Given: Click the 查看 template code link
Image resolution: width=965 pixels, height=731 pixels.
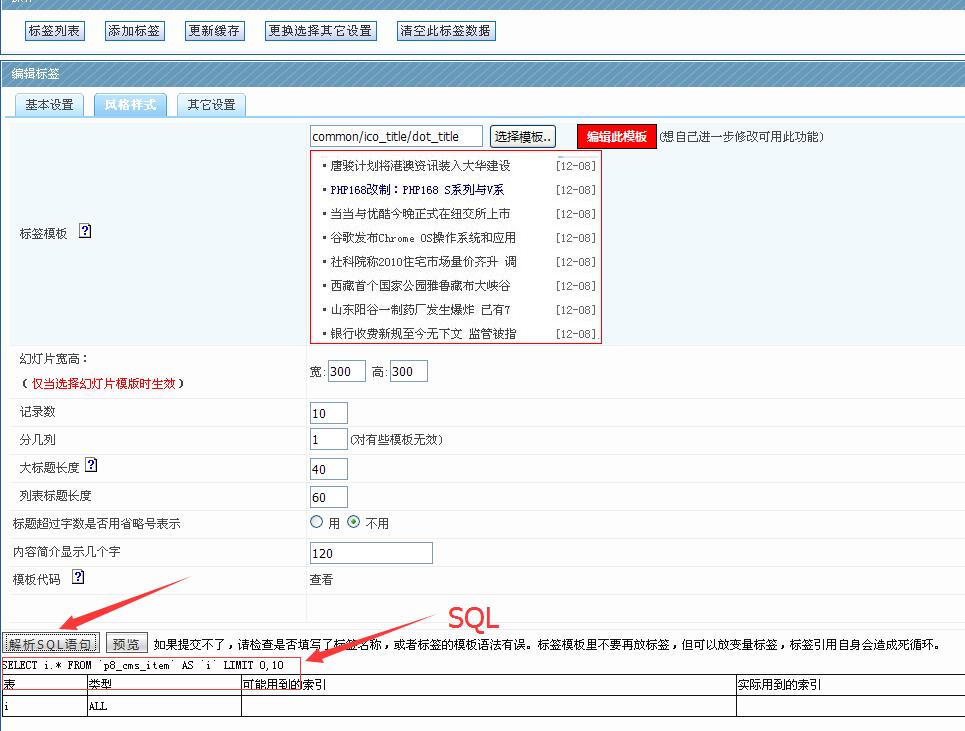Looking at the screenshot, I should click(321, 580).
